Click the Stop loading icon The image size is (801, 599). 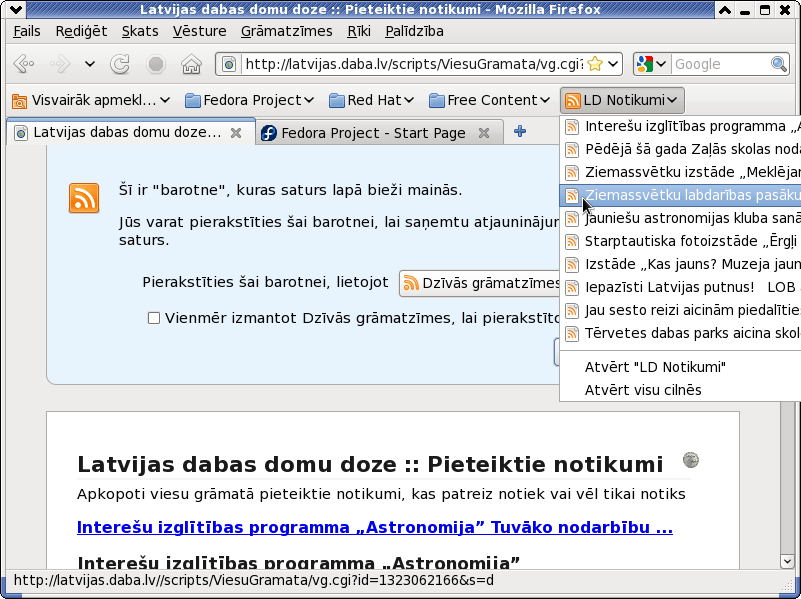click(x=156, y=64)
